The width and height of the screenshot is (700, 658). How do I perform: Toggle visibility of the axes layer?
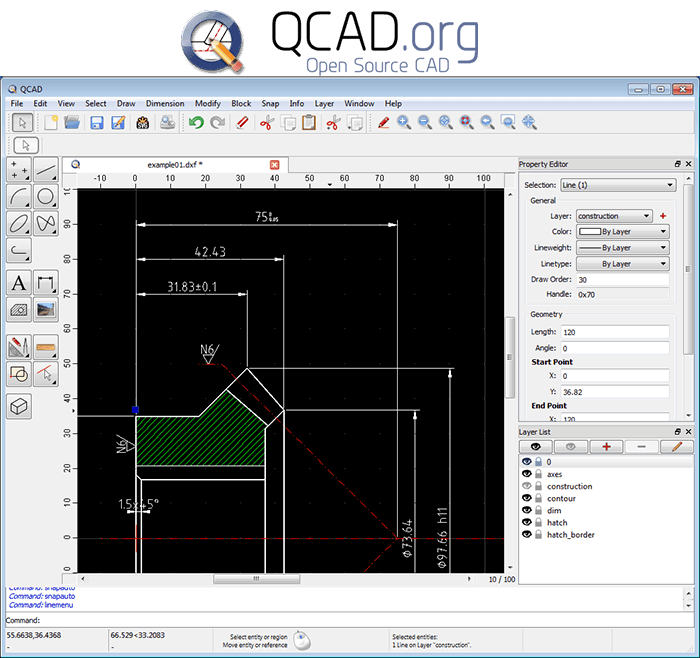[527, 474]
